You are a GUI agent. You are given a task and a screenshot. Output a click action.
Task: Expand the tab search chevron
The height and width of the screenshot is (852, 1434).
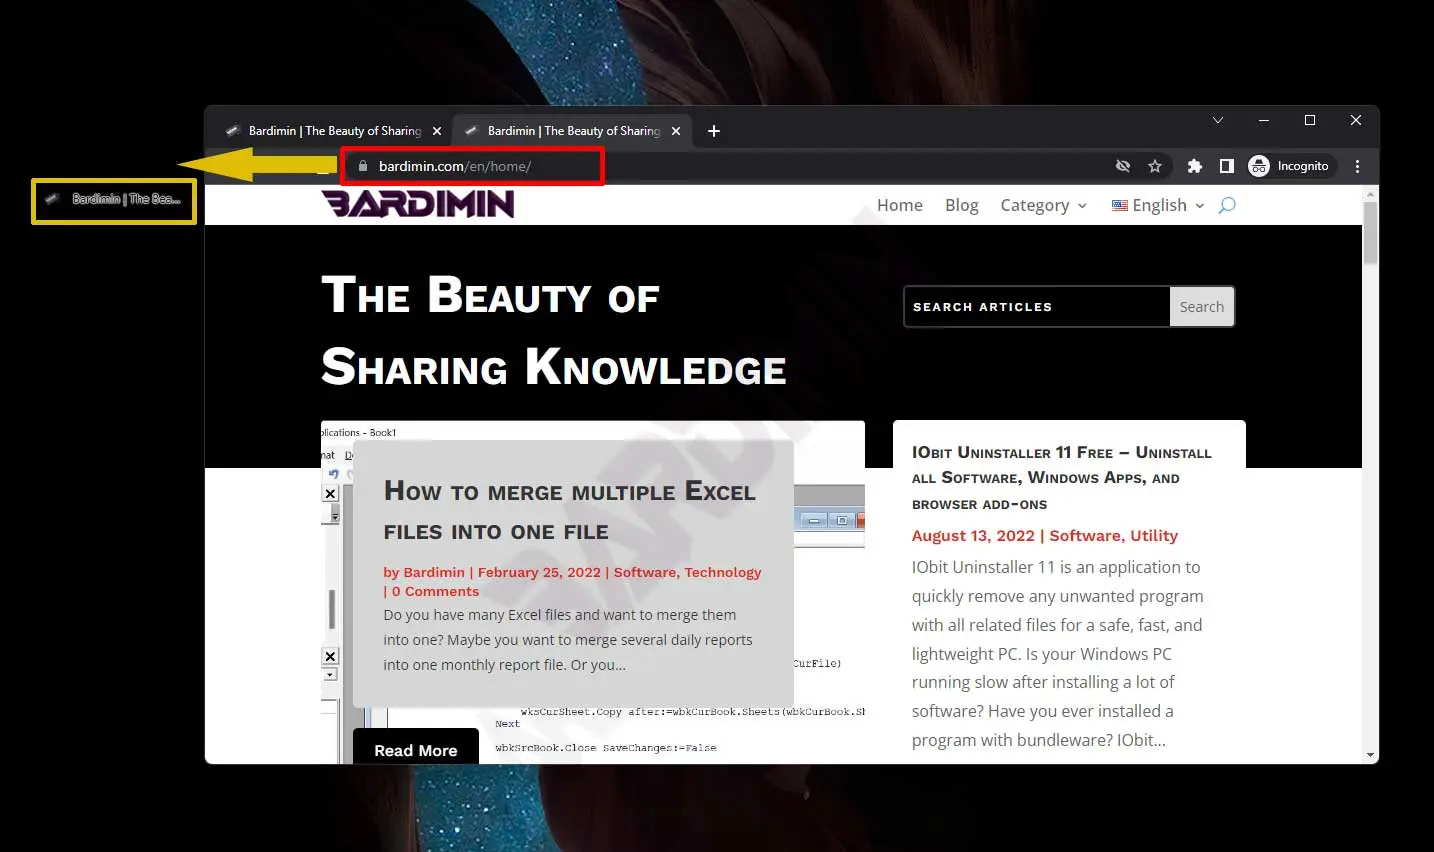pyautogui.click(x=1217, y=120)
